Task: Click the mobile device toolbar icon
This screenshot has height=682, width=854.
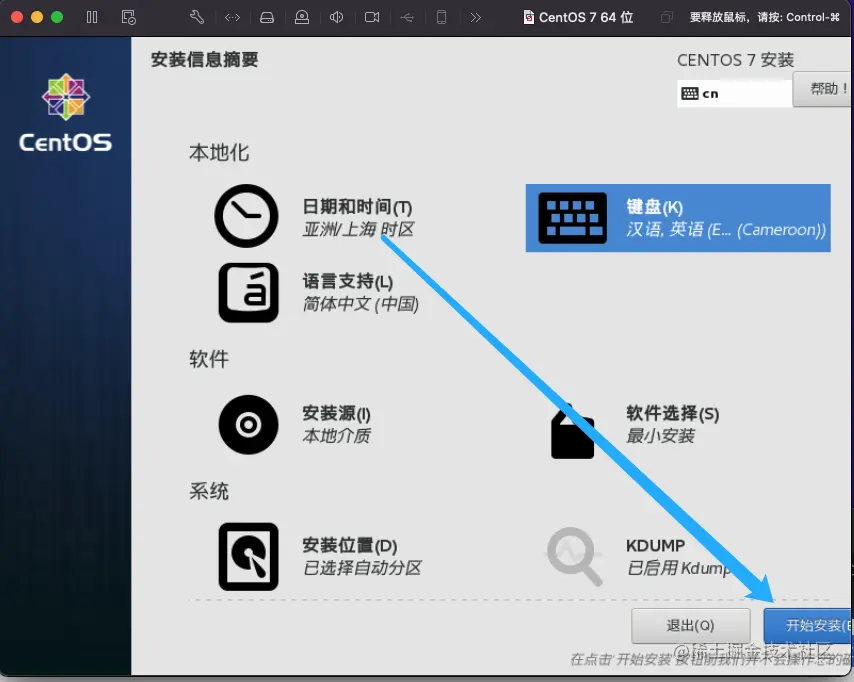Action: (441, 17)
